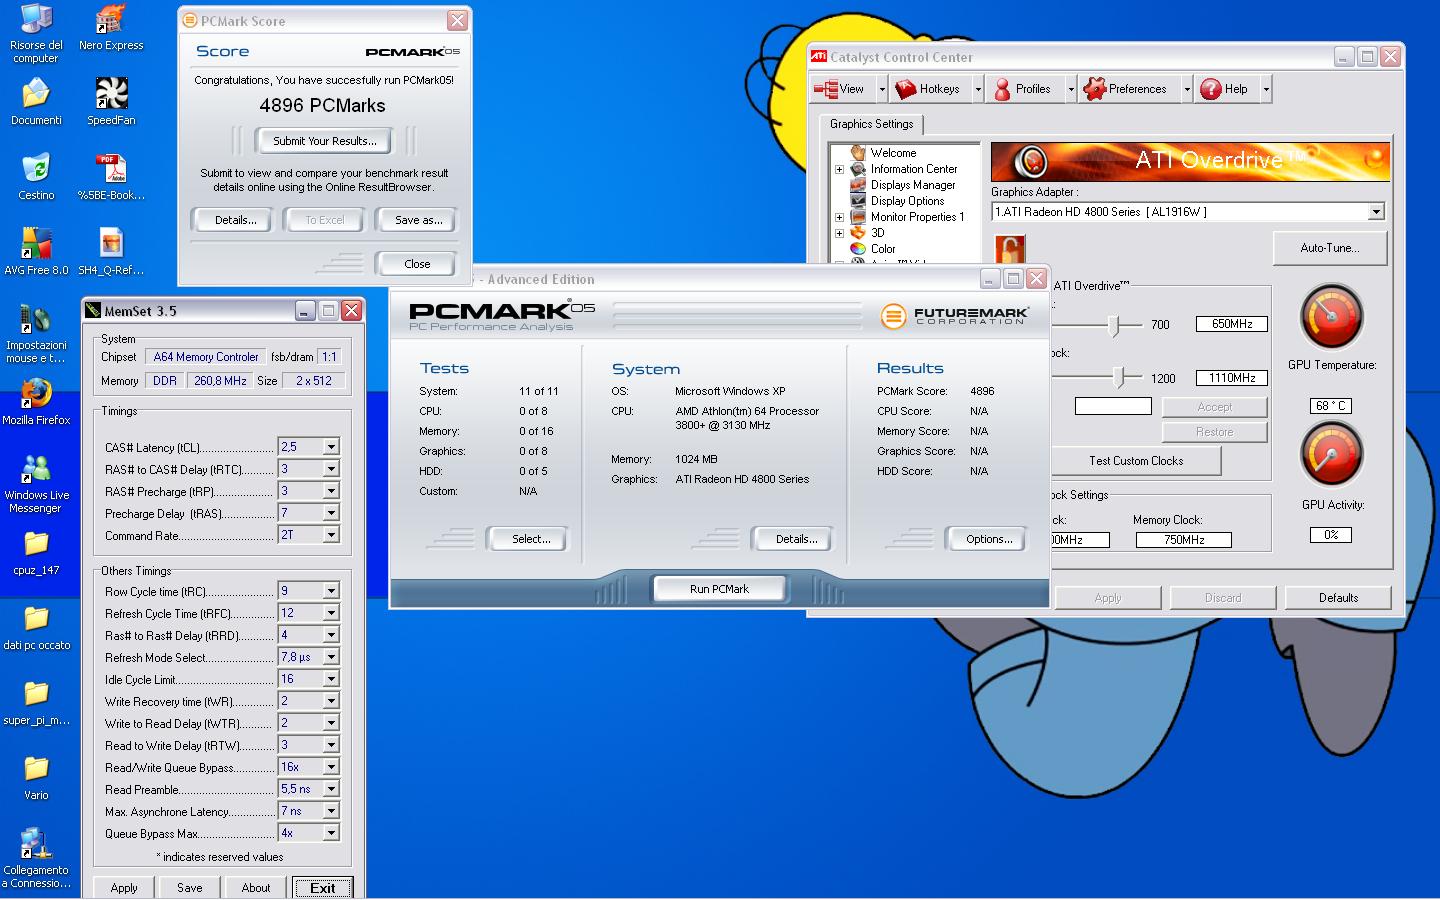Open Impostazioni mouse shortcut icon
This screenshot has height=900, width=1440.
[x=36, y=333]
